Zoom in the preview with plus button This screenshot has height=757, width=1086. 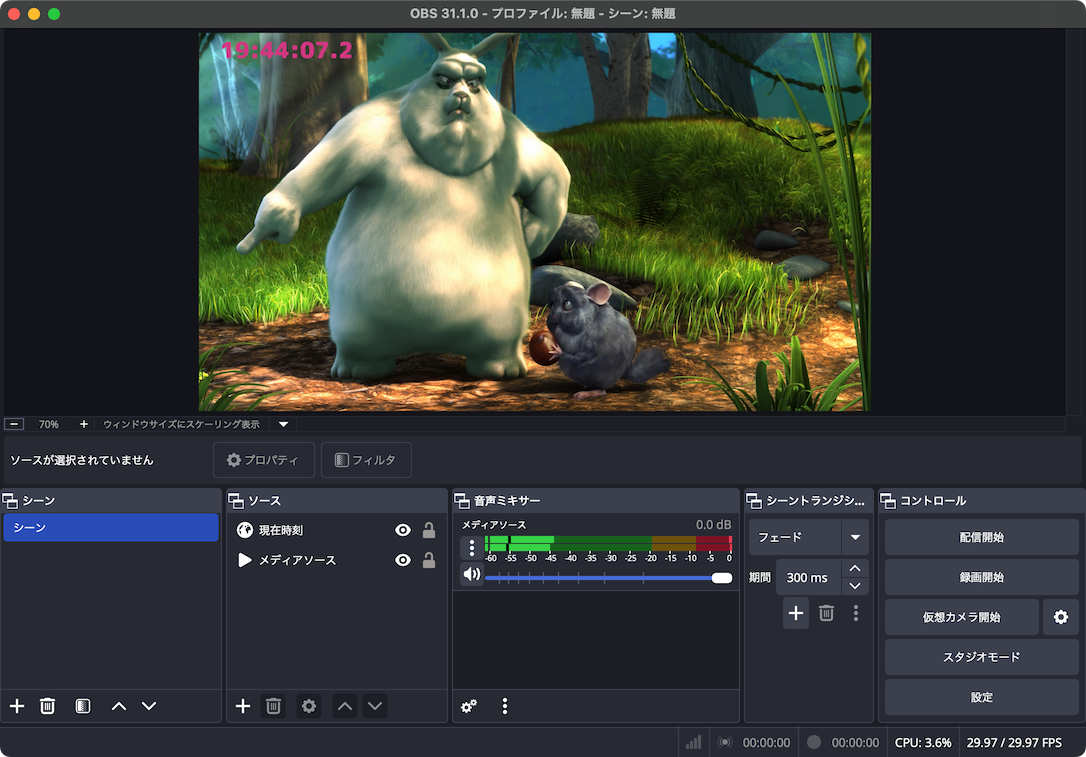click(83, 424)
